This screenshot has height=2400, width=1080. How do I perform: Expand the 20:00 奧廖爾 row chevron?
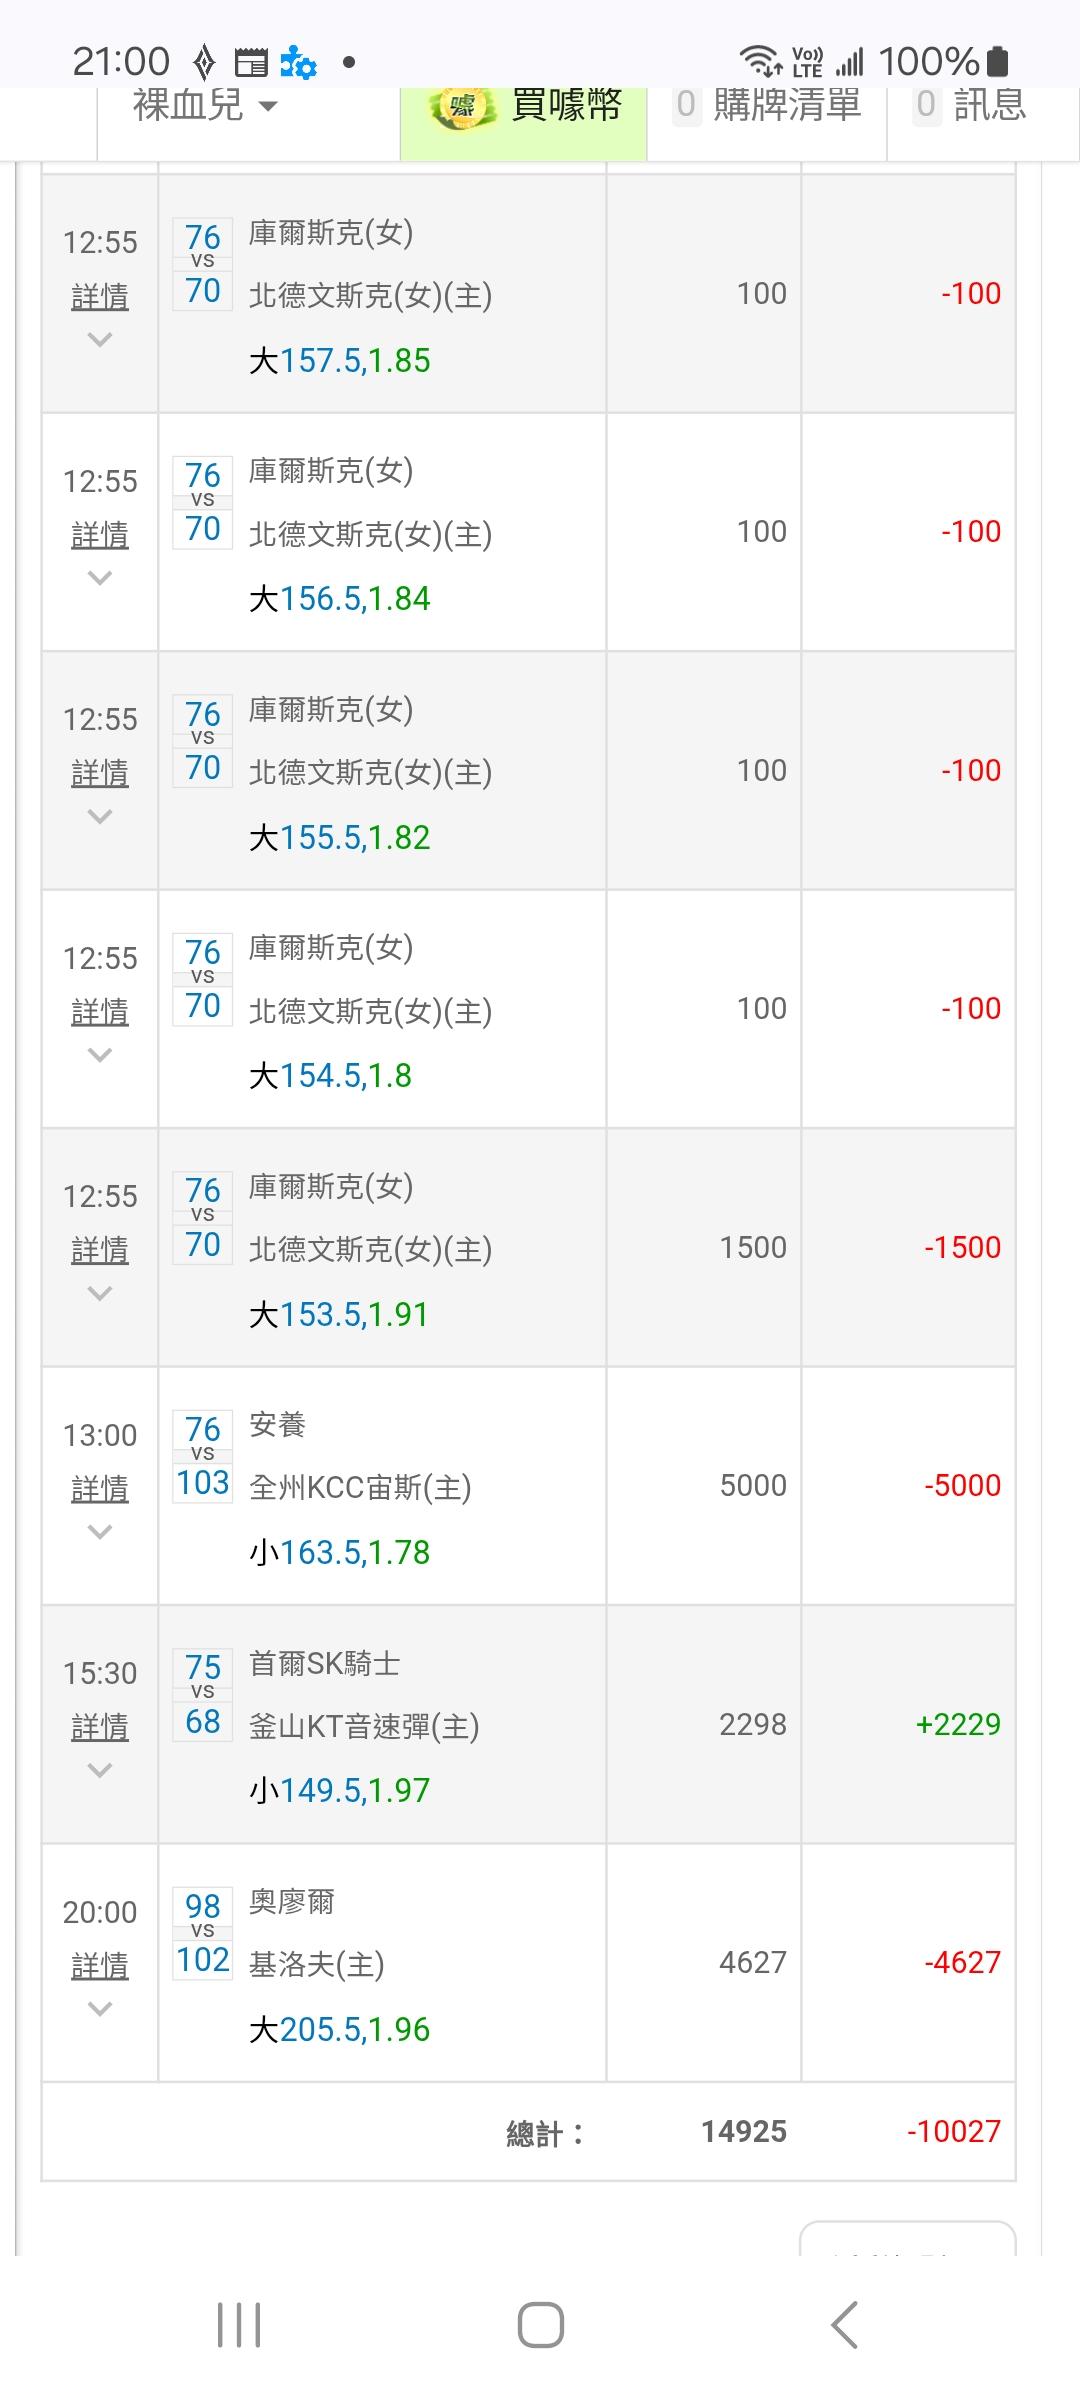[x=100, y=2008]
